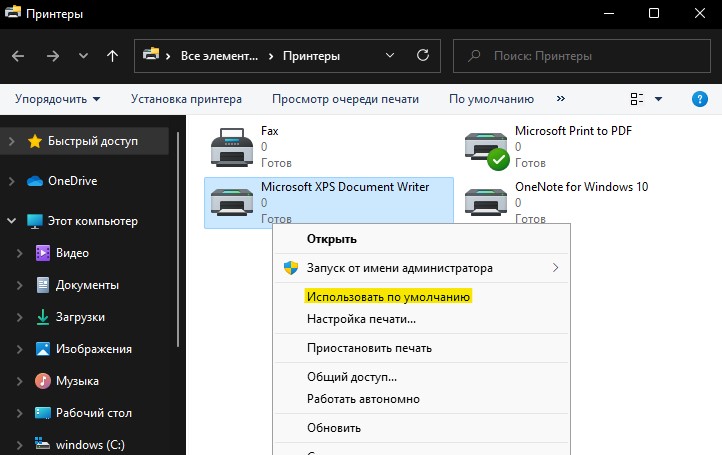Choose Открыть in the context menu
The height and width of the screenshot is (455, 722).
tap(421, 239)
